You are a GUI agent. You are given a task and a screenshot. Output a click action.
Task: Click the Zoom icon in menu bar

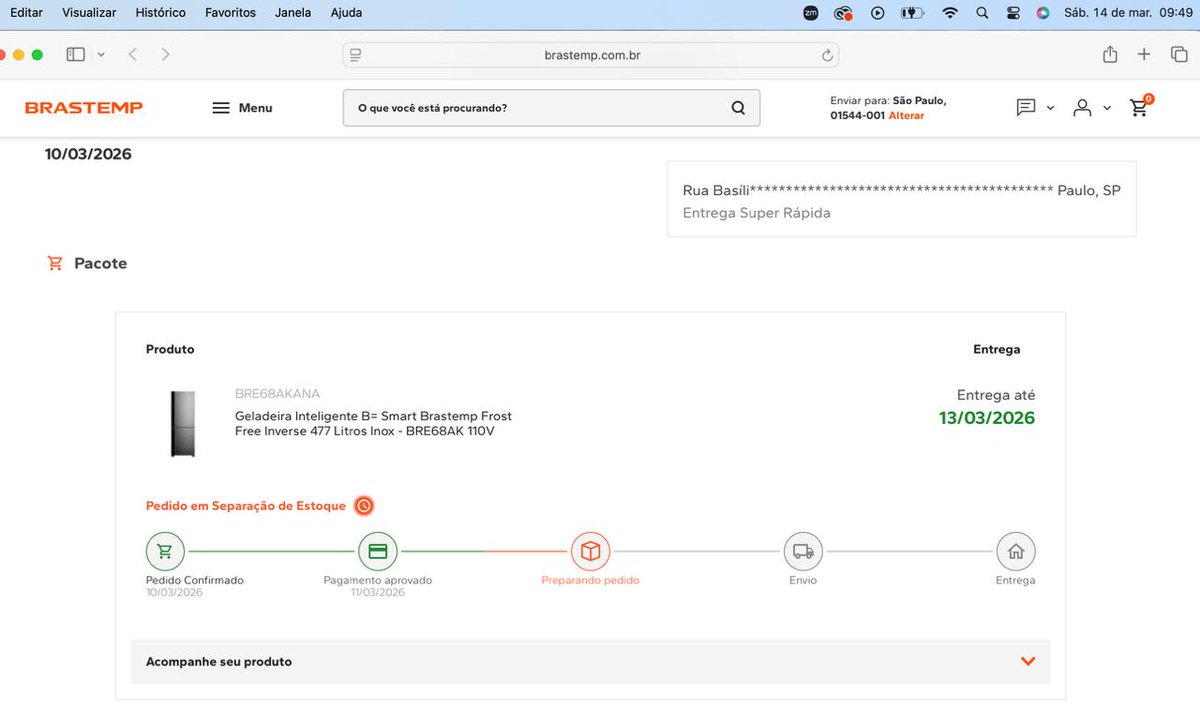click(x=811, y=13)
